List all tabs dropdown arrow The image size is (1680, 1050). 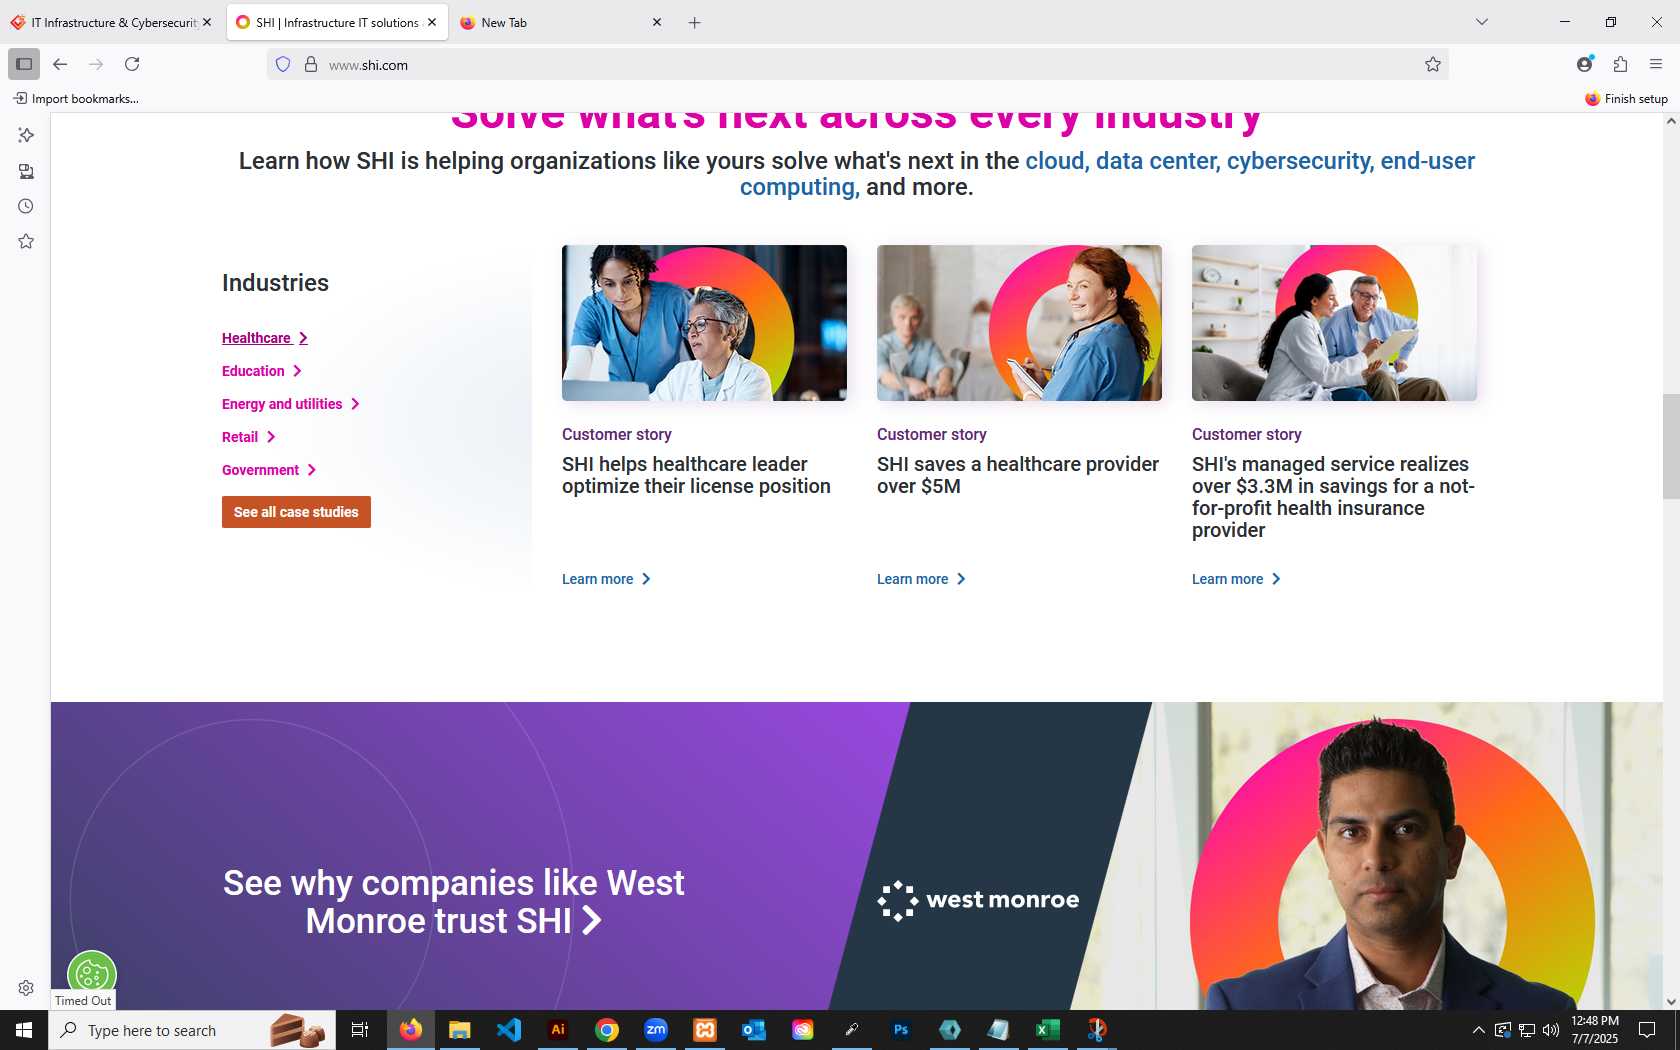click(1482, 22)
